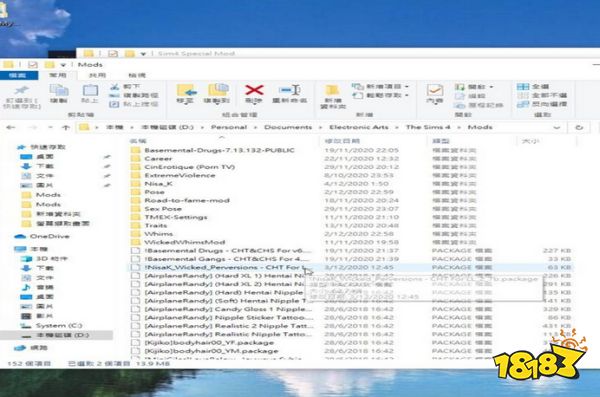
Task: Select Quick access (快速存取) tree node
Action: [x=41, y=147]
